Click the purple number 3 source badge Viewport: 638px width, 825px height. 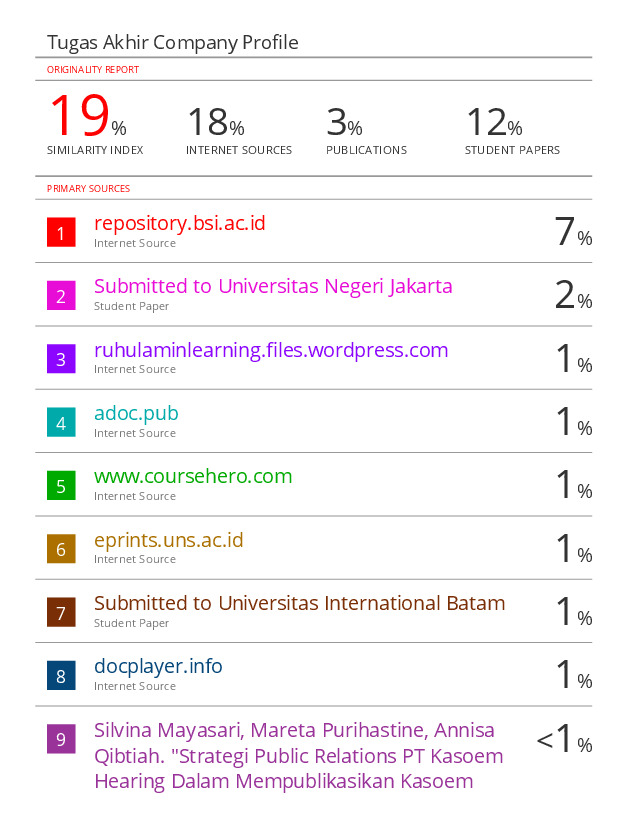(x=61, y=359)
